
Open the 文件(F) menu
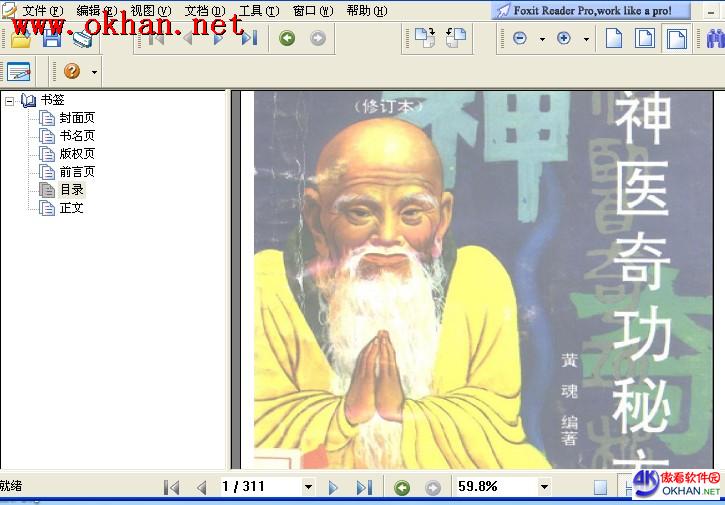(43, 10)
